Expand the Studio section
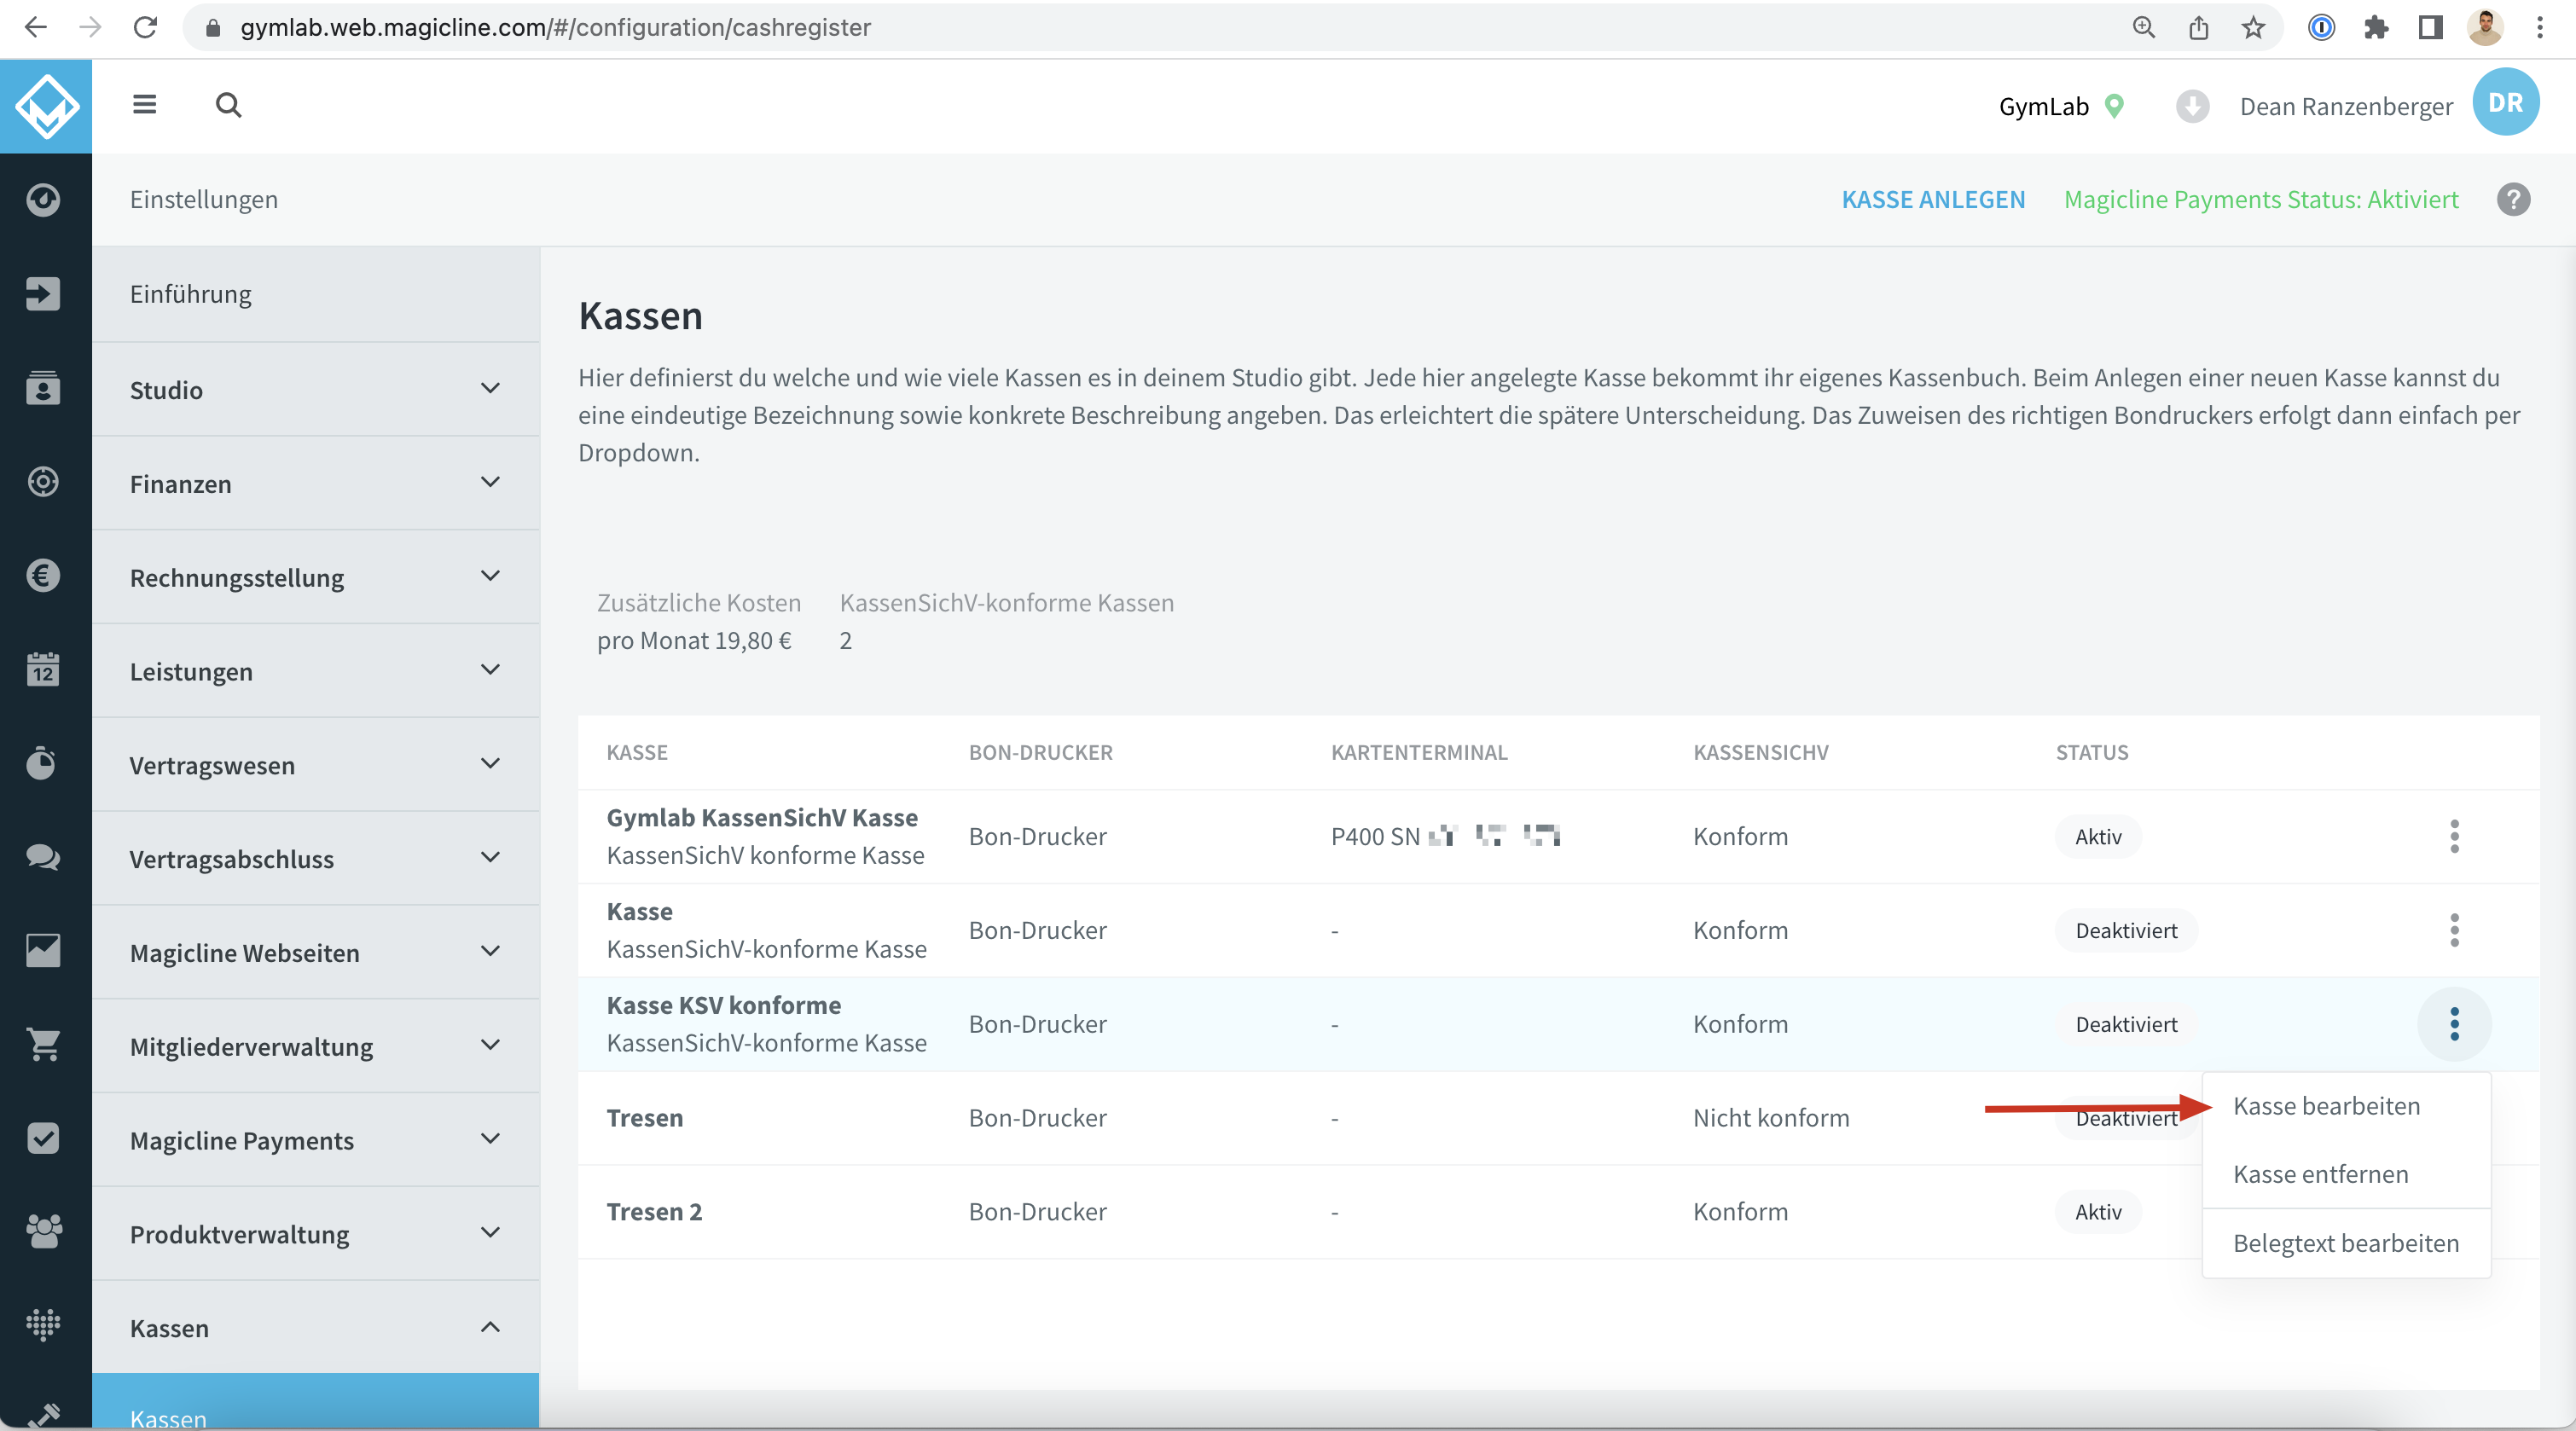This screenshot has width=2576, height=1431. coord(316,389)
